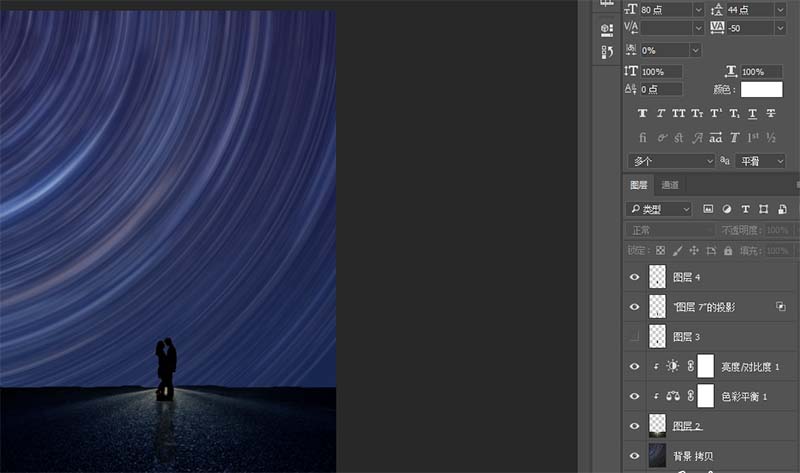The height and width of the screenshot is (473, 800).
Task: Click link icon on 色彩平衡 1 mask
Action: [x=690, y=396]
